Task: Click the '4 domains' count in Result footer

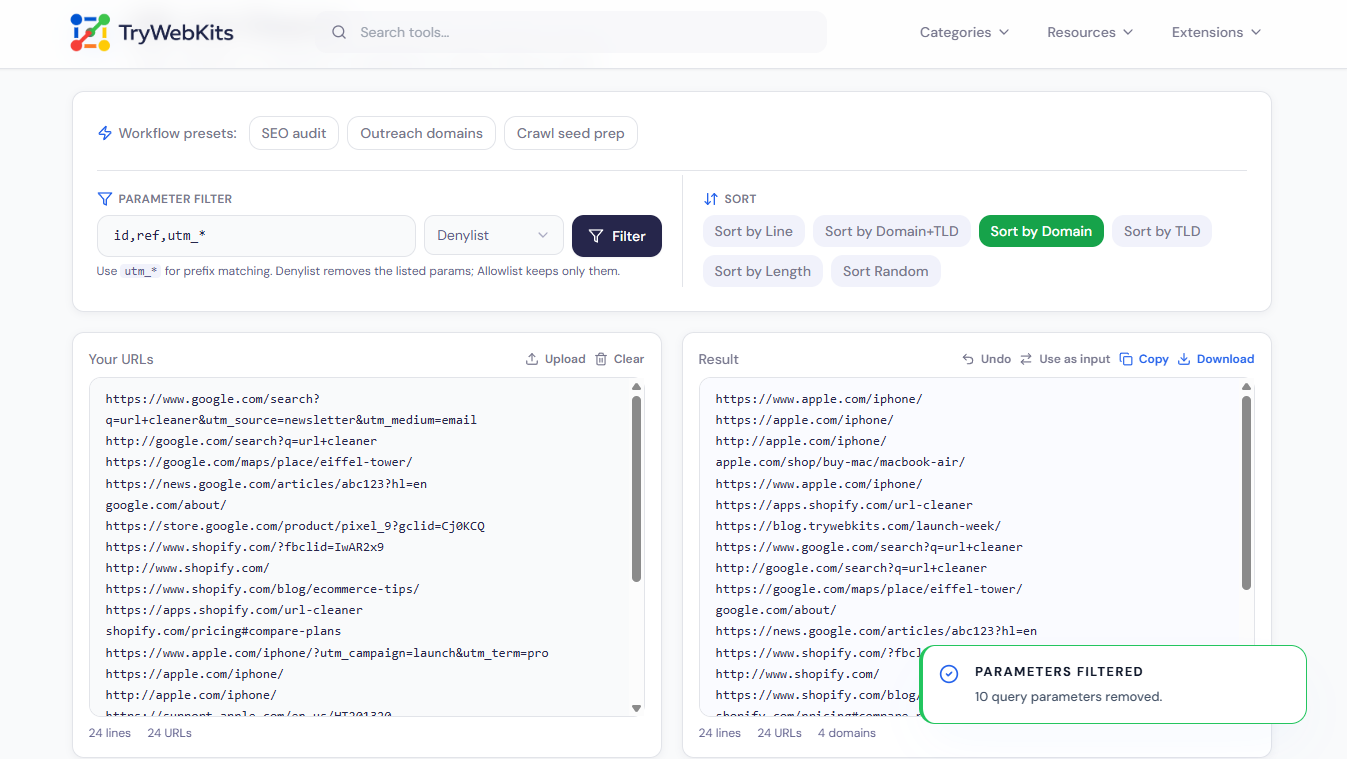Action: [846, 733]
